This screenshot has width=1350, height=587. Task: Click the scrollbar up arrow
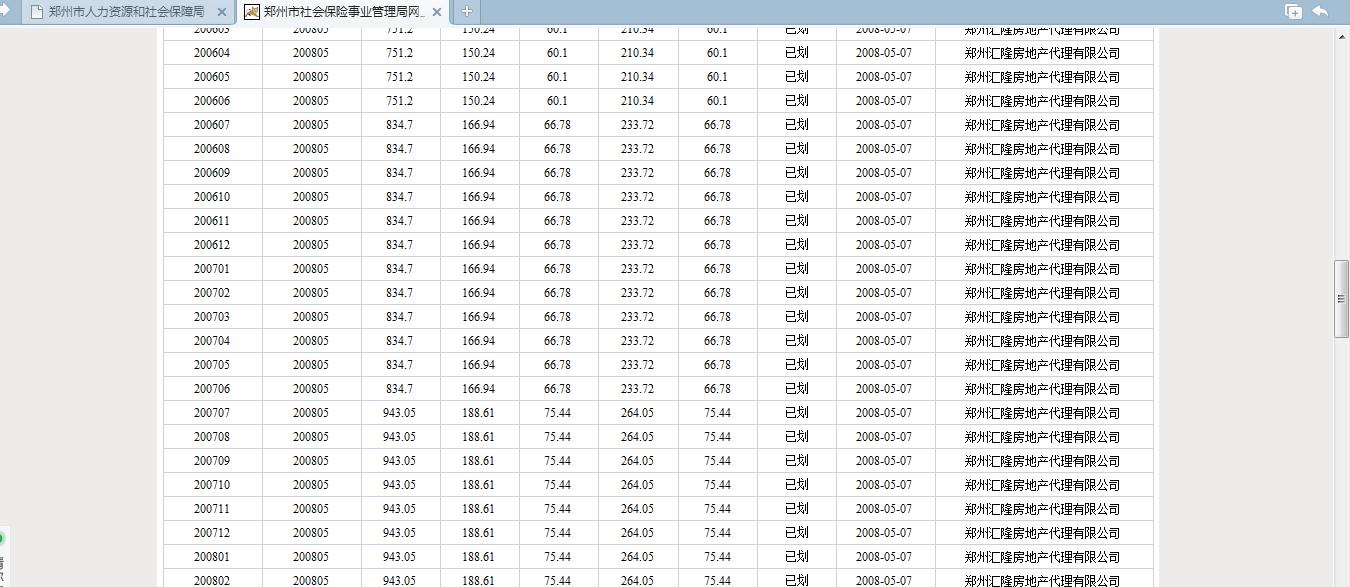coord(1342,36)
